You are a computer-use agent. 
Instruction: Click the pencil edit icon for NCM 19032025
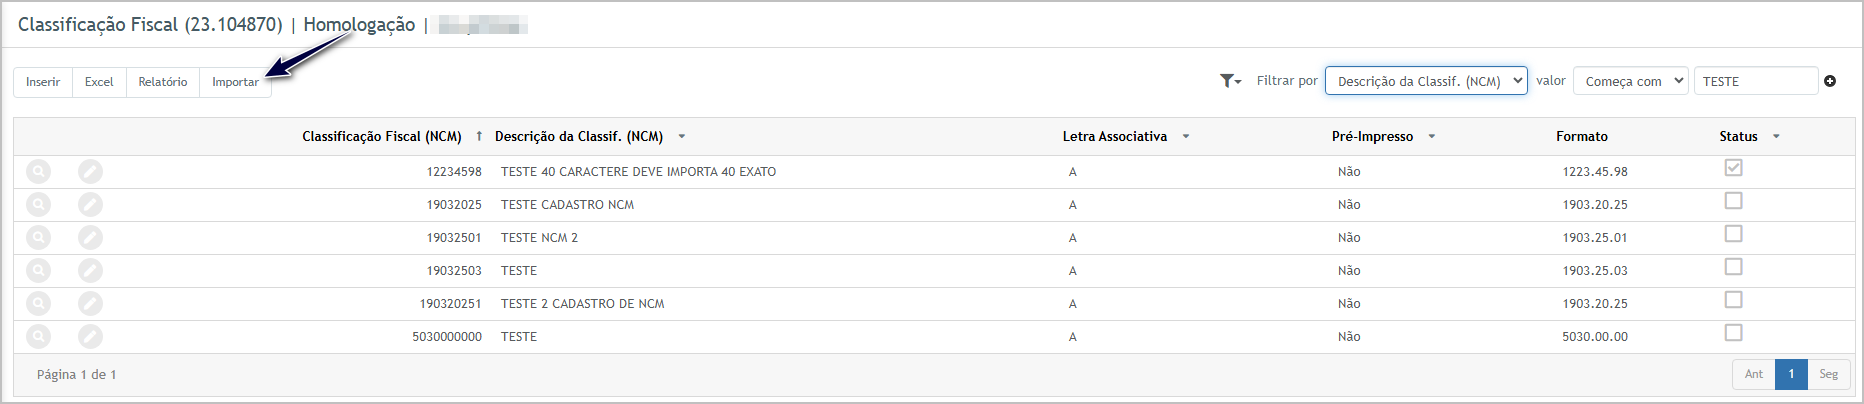point(90,205)
